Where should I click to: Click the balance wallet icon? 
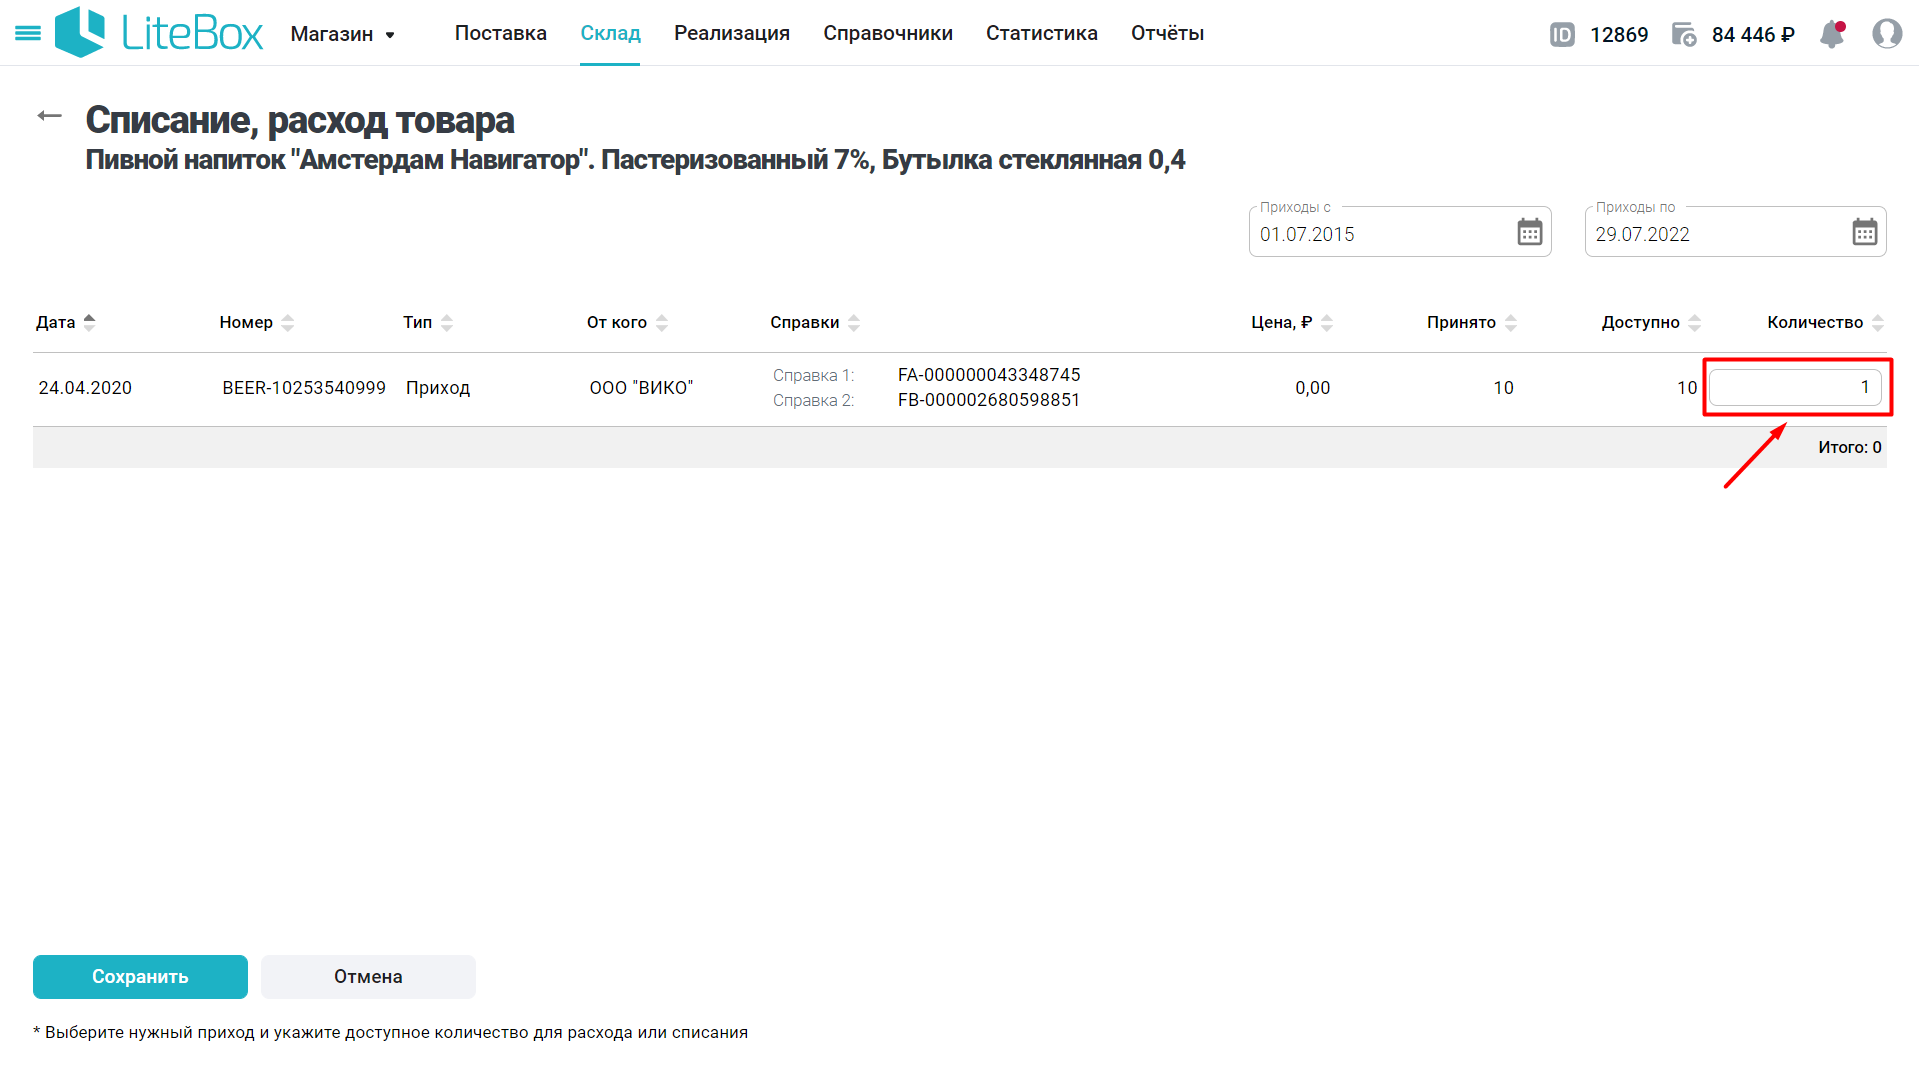tap(1684, 35)
